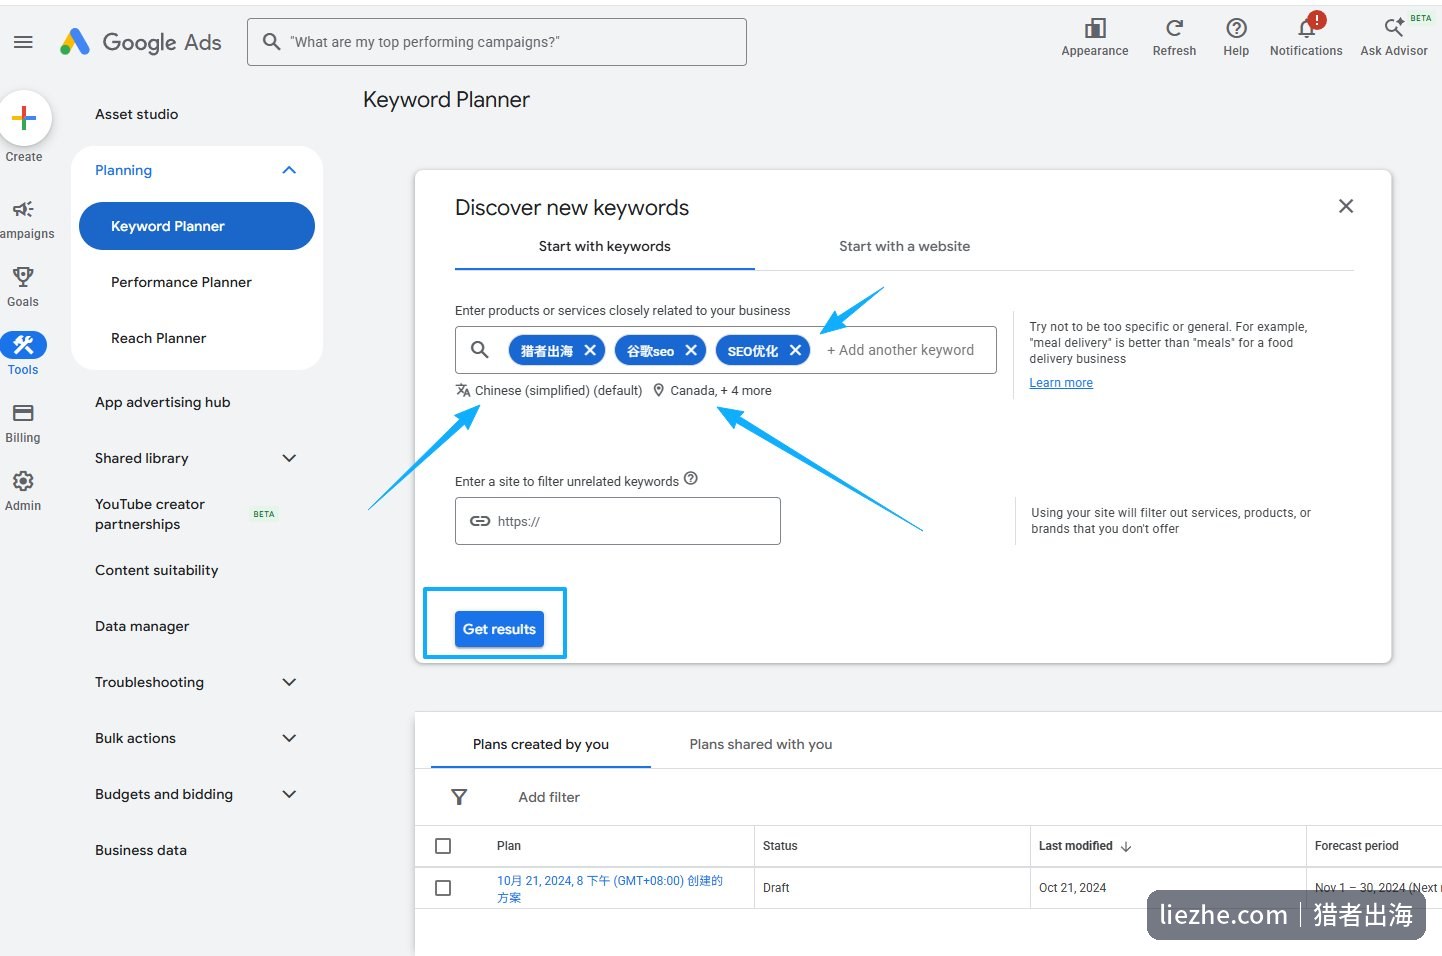Select Plans created by you tab
This screenshot has width=1442, height=956.
[541, 745]
